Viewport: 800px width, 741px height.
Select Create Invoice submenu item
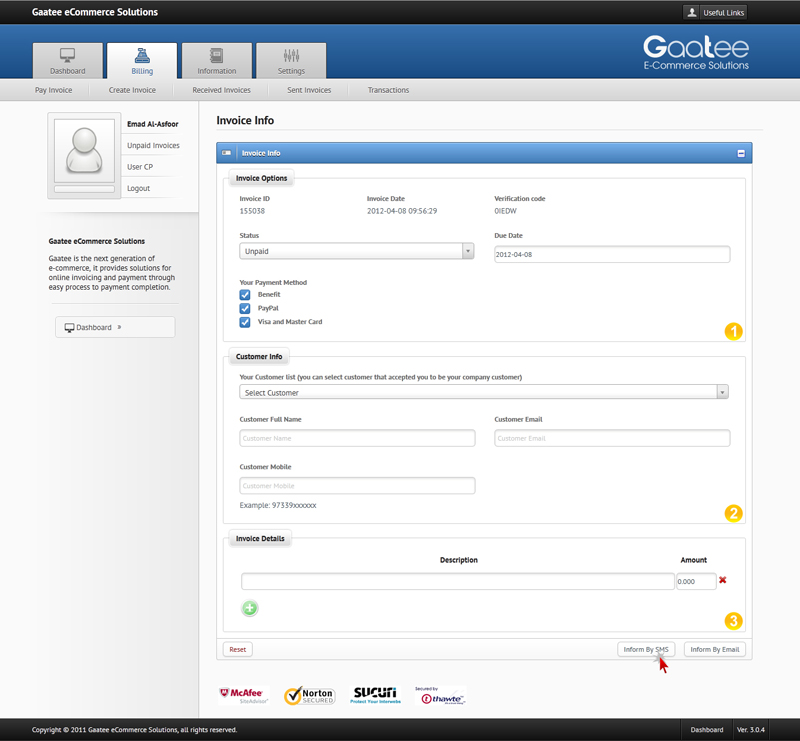click(x=132, y=90)
